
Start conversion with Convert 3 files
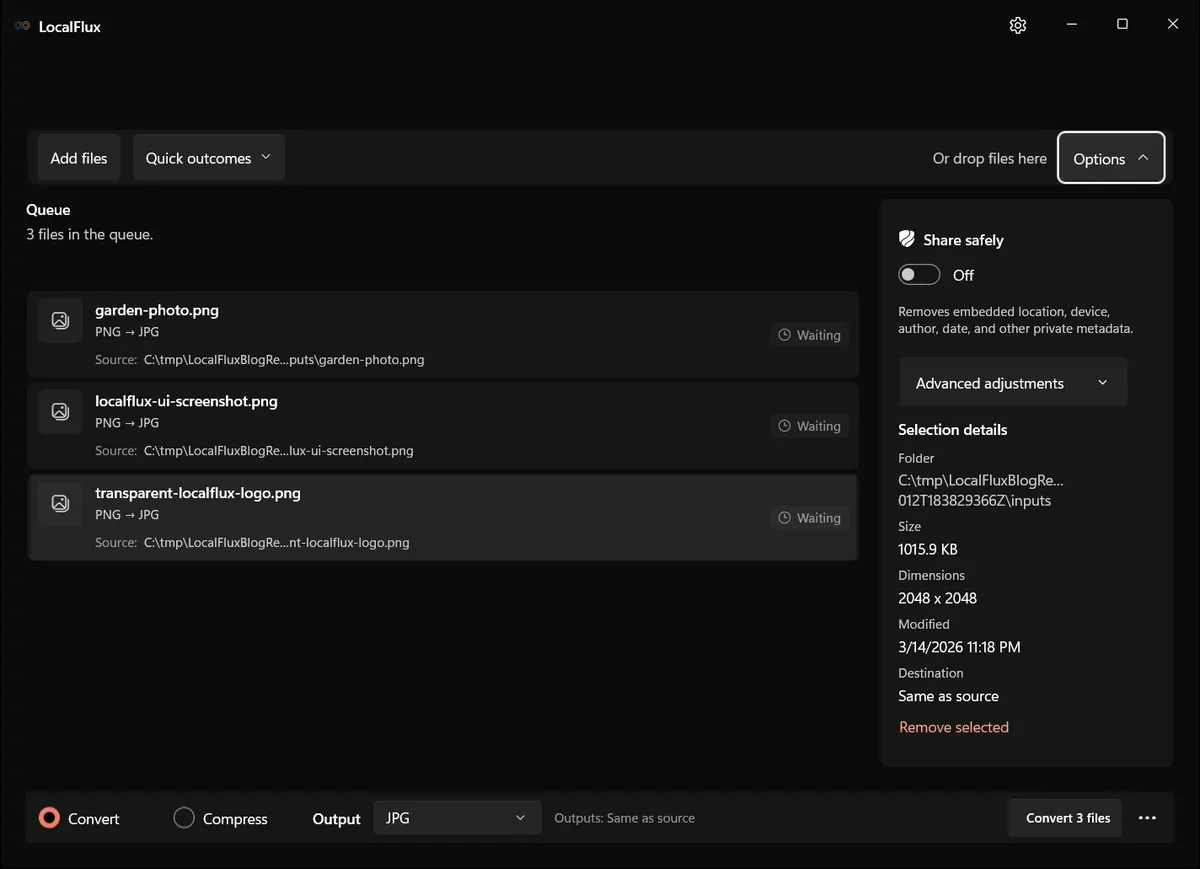(x=1067, y=818)
